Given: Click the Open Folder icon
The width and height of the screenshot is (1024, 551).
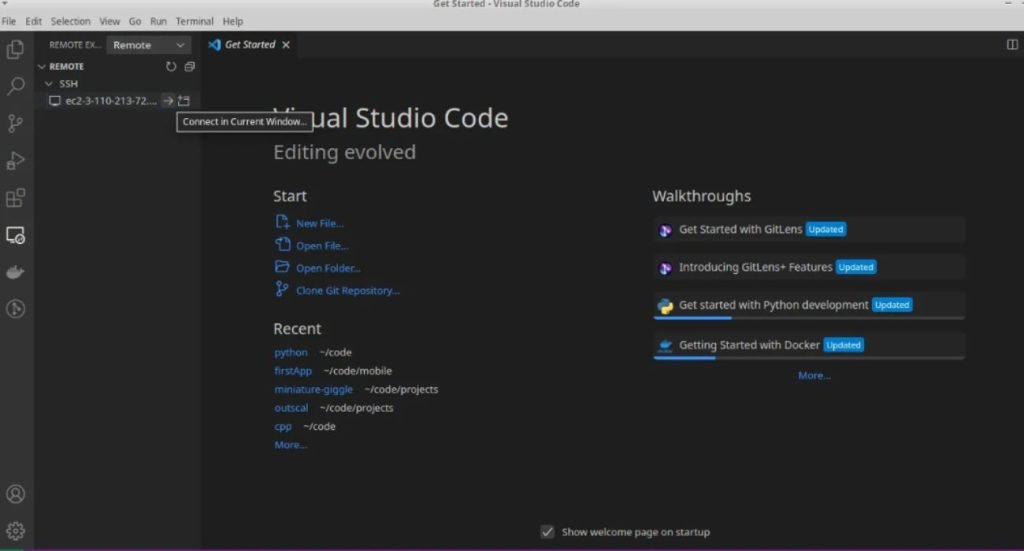Looking at the screenshot, I should pos(282,266).
